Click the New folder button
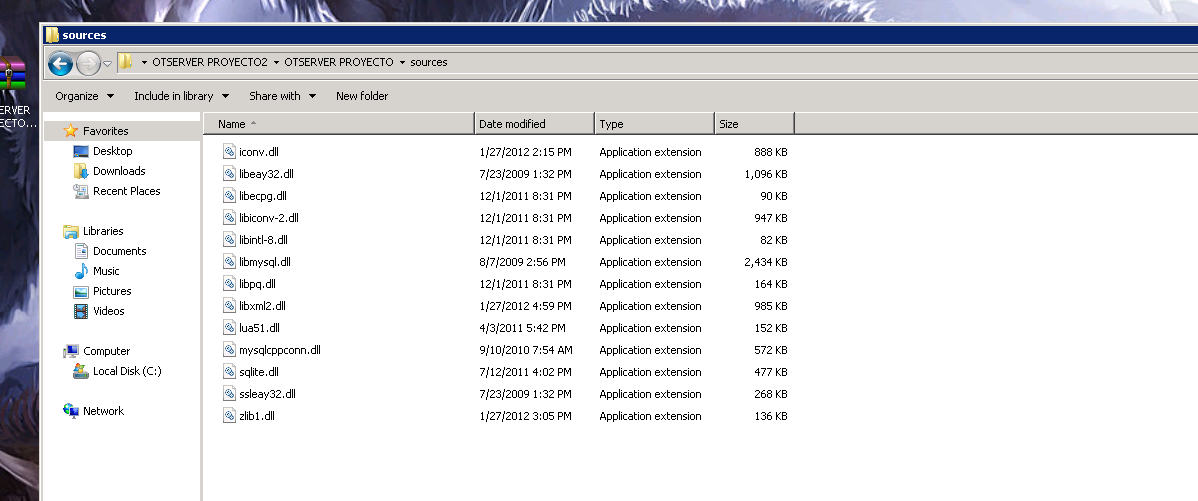Viewport: 1198px width, 501px height. tap(362, 96)
